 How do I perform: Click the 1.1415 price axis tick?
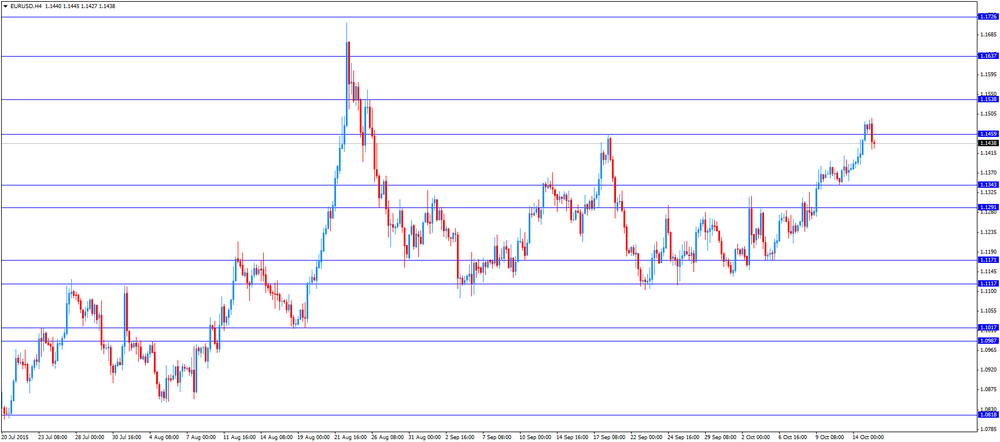(987, 153)
